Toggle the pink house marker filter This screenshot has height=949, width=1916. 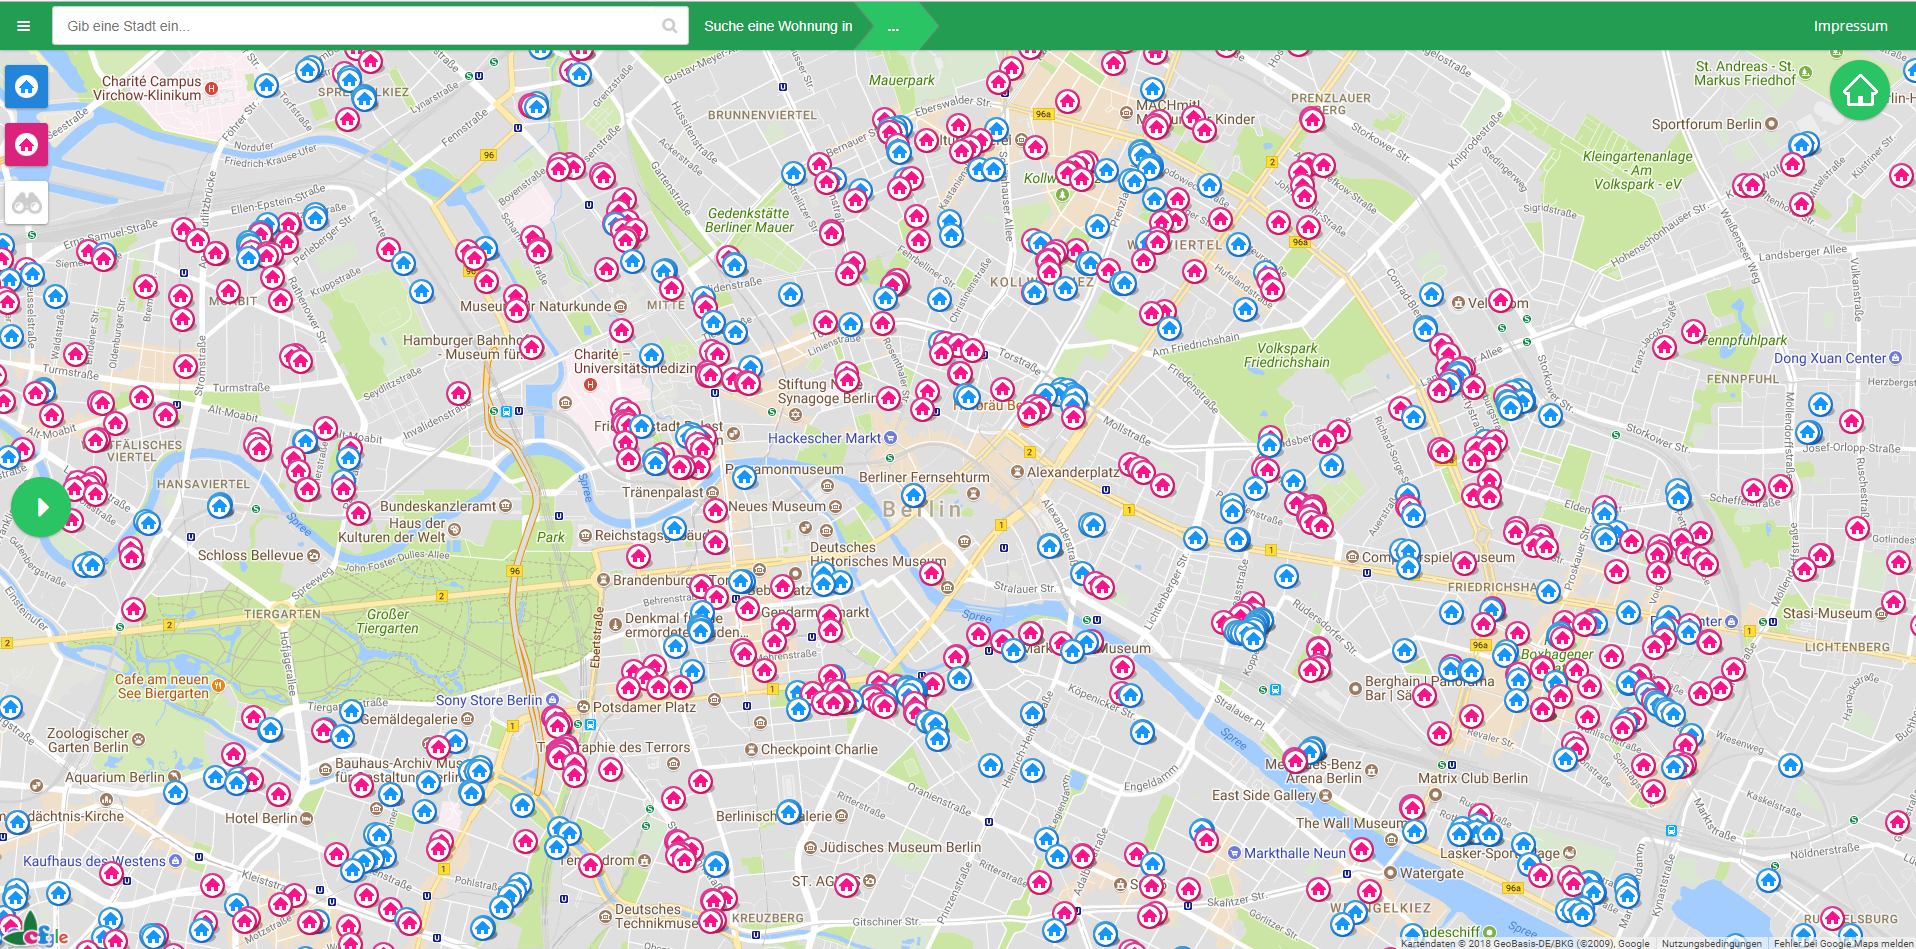27,145
